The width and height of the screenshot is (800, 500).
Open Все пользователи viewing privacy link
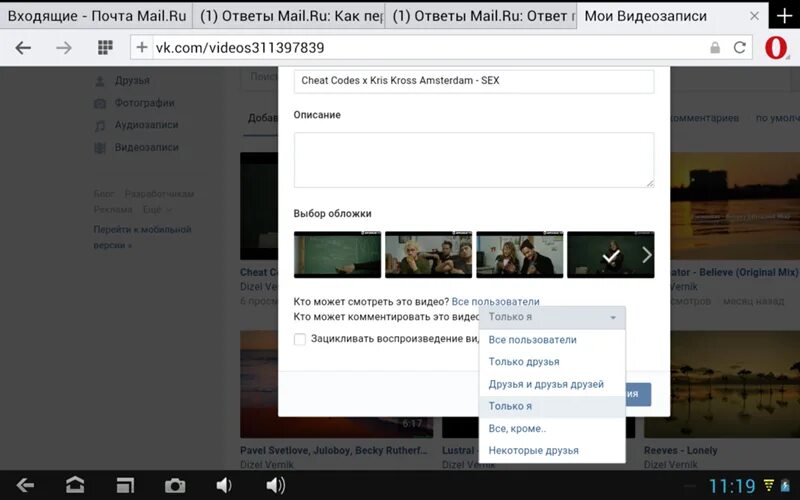click(x=495, y=302)
